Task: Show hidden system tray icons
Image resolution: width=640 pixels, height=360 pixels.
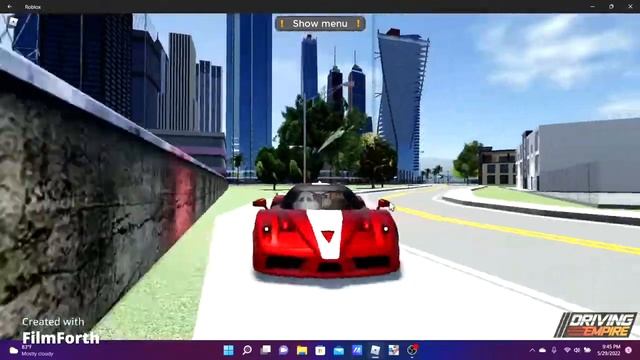Action: (x=532, y=350)
